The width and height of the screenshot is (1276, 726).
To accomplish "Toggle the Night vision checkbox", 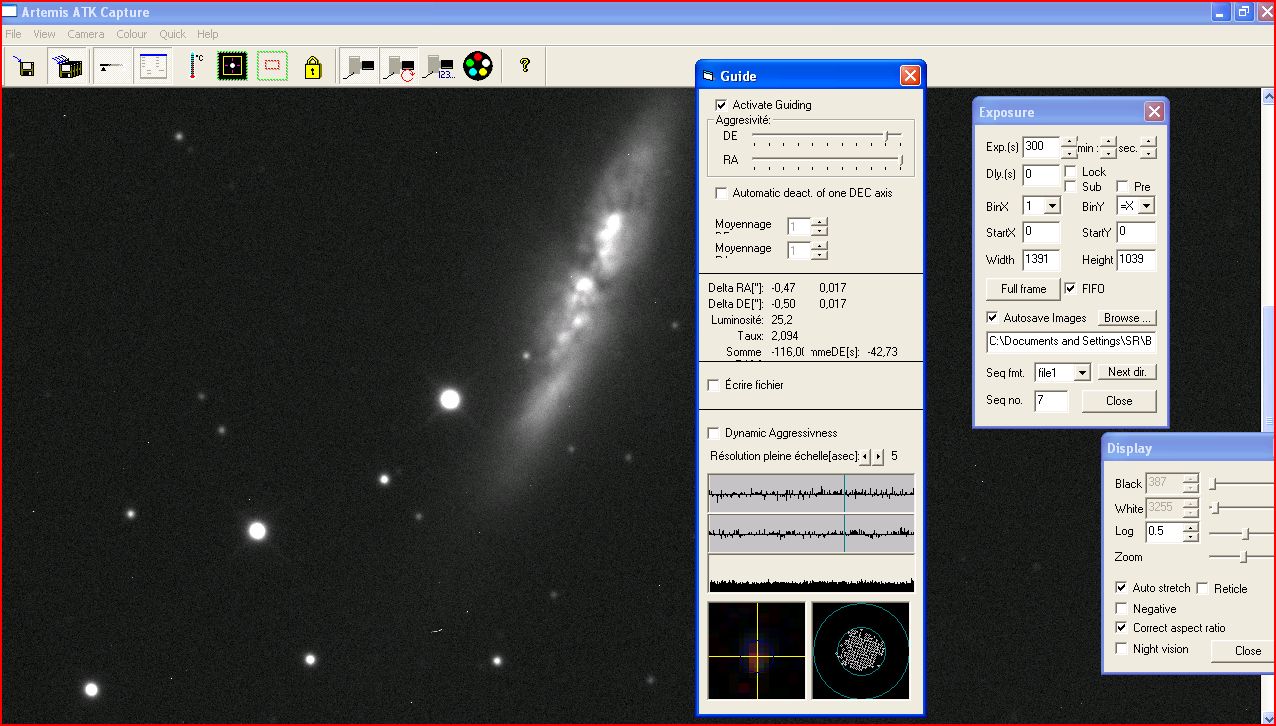I will (x=1121, y=649).
